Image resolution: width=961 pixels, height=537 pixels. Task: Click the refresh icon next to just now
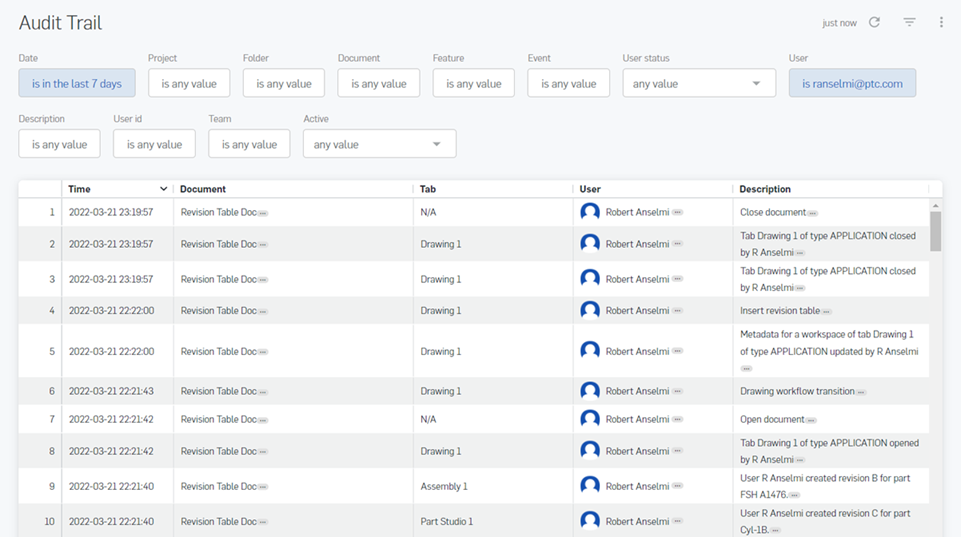tap(874, 22)
